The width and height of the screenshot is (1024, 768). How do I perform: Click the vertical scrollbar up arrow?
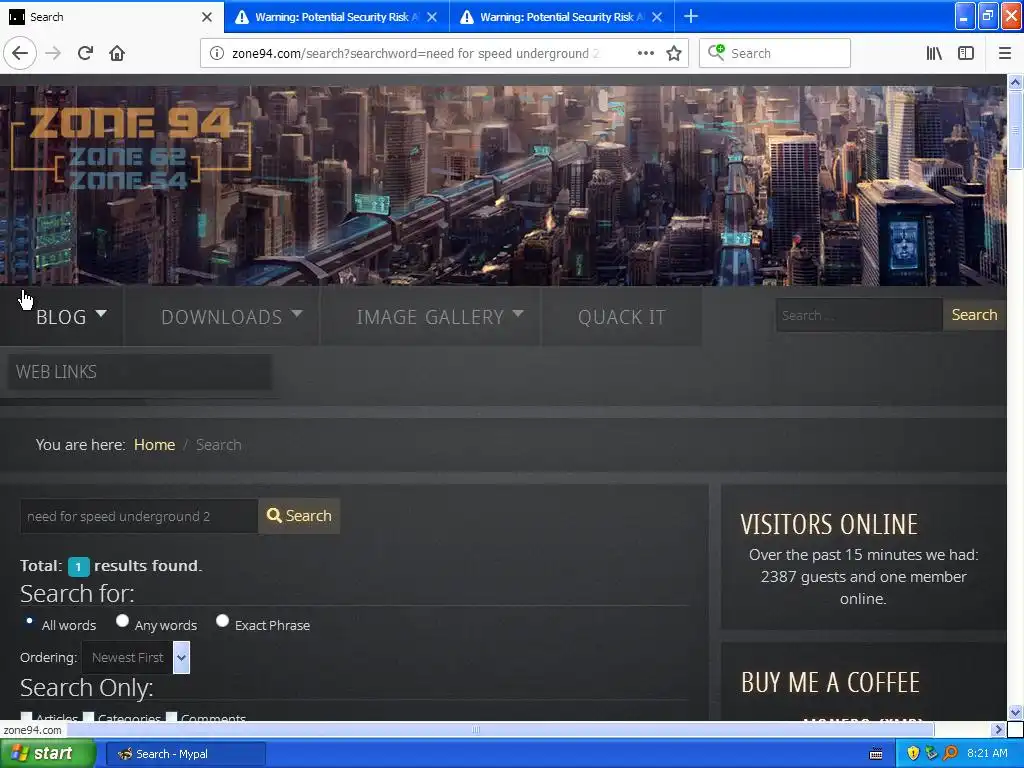coord(1015,82)
